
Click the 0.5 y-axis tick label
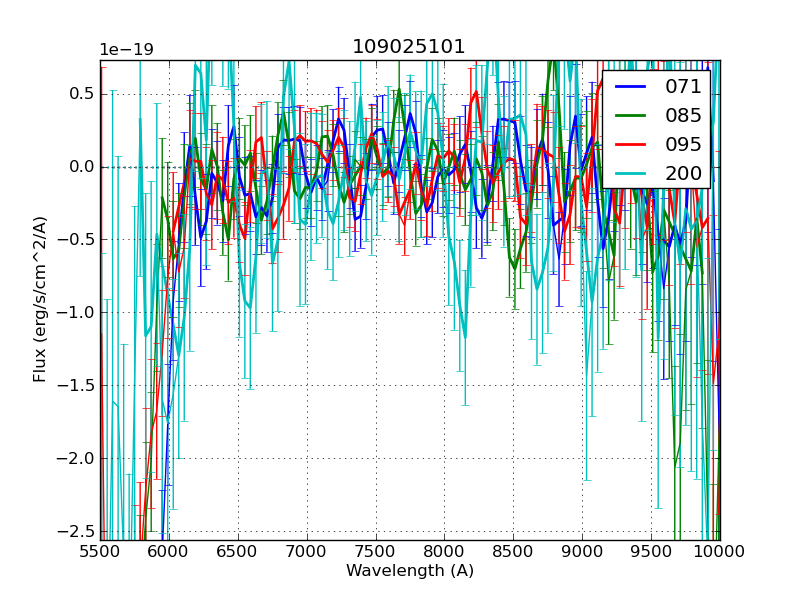82,94
